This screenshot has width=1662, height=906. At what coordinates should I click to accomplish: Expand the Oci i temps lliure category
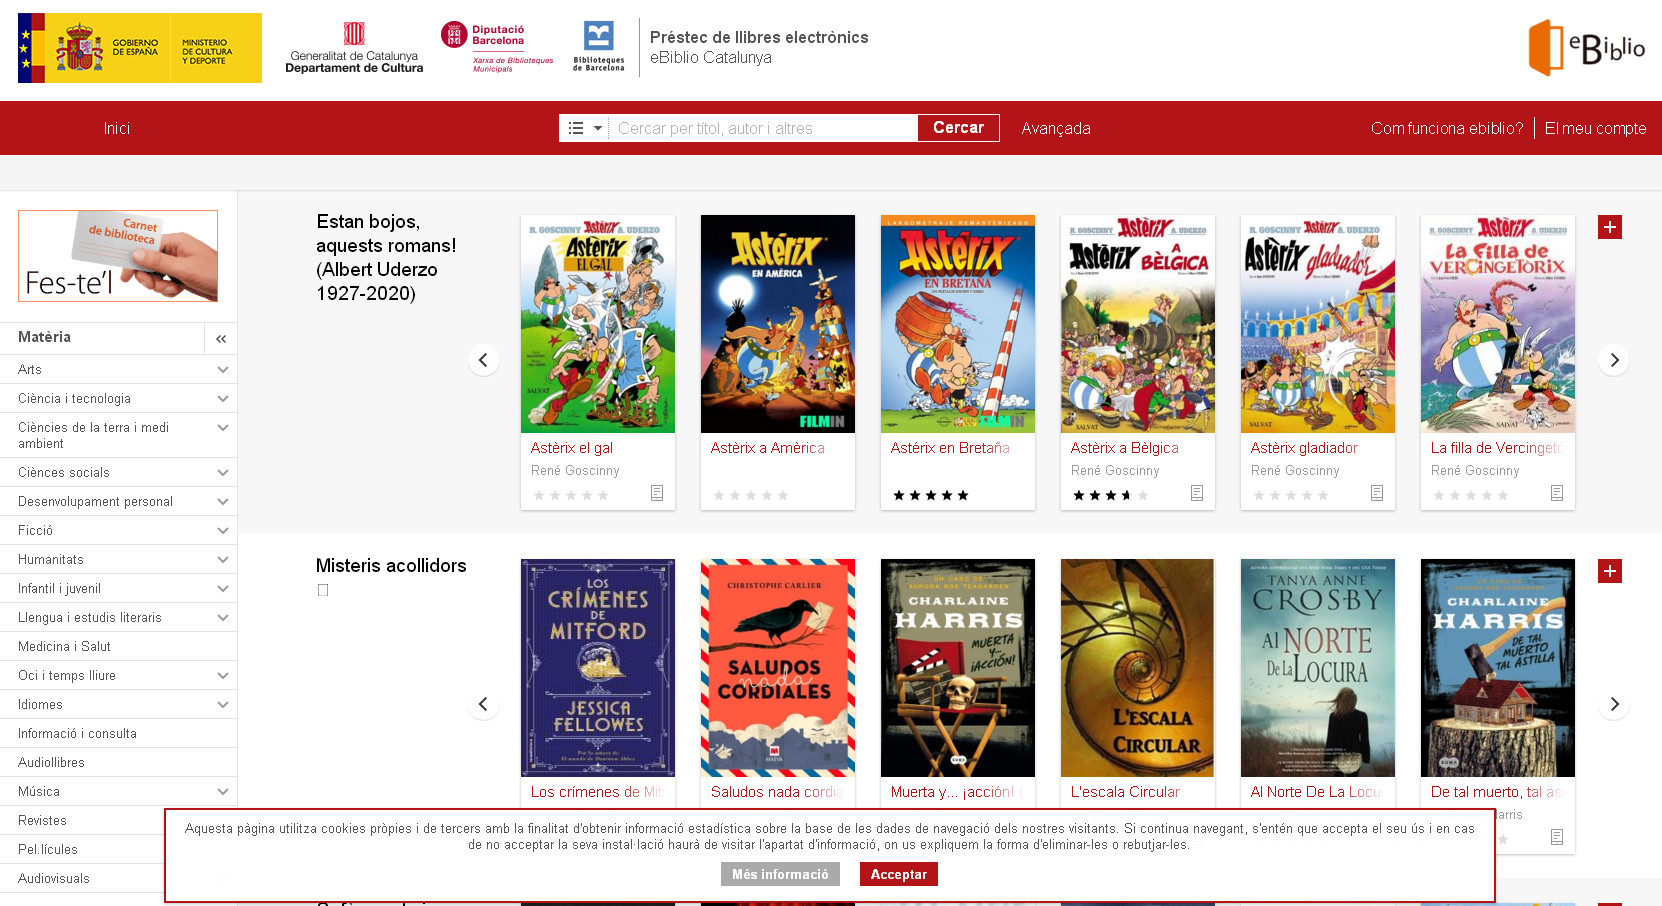coord(222,676)
